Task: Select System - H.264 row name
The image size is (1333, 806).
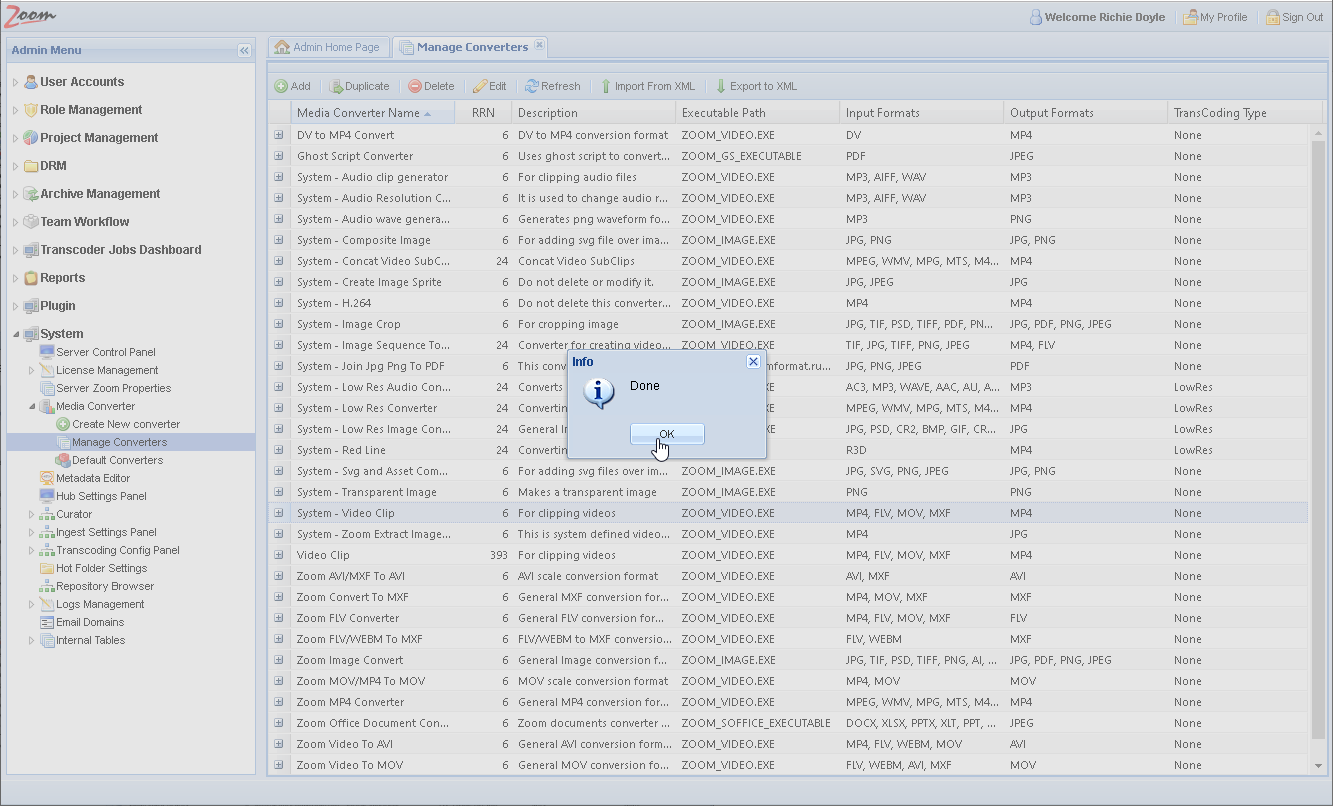Action: 334,303
